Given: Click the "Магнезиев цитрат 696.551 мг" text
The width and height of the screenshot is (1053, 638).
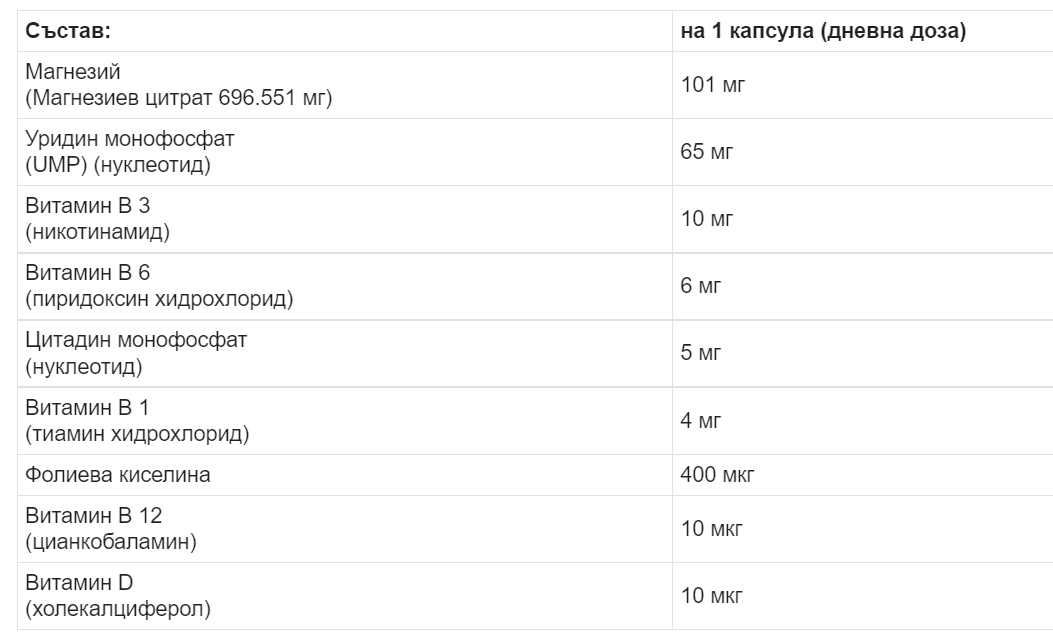Looking at the screenshot, I should point(179,97).
